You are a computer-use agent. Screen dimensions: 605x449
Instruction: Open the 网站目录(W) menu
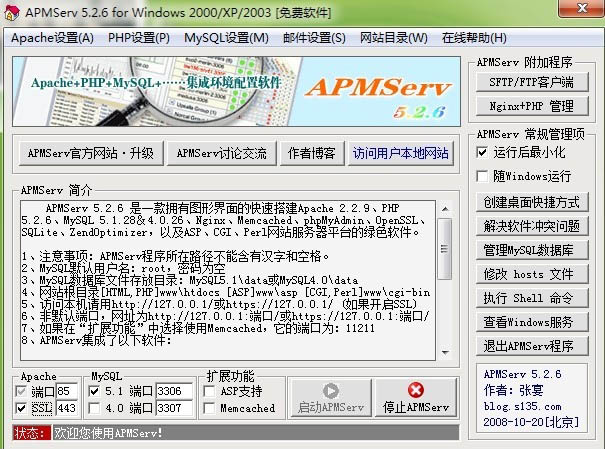(393, 38)
